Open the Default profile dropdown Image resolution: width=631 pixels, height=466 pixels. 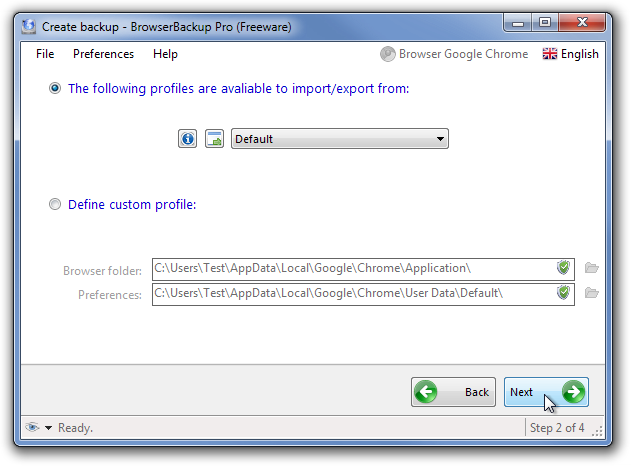tap(340, 139)
